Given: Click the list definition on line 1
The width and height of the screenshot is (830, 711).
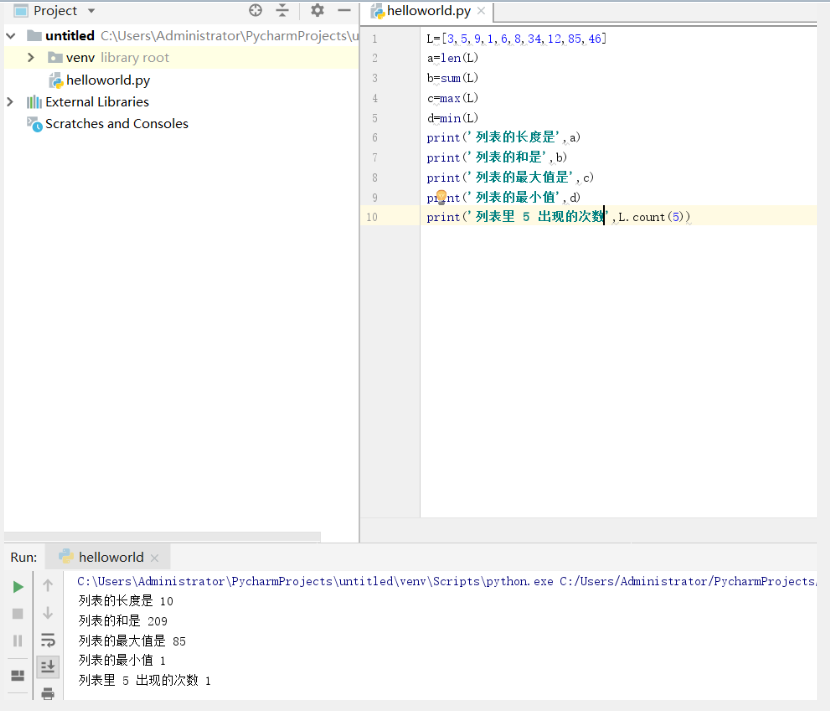Looking at the screenshot, I should (516, 39).
